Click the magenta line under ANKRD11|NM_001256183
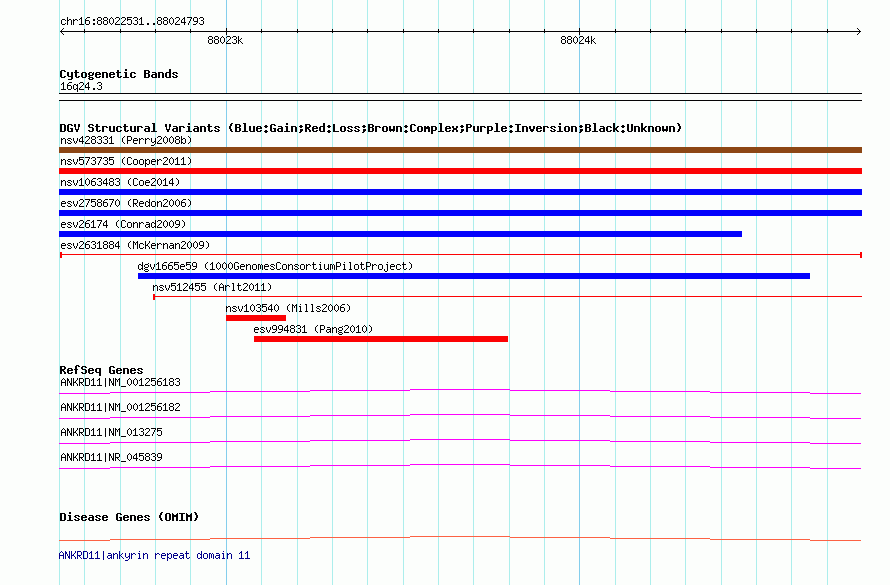Screen dimensions: 890x585 click(460, 391)
